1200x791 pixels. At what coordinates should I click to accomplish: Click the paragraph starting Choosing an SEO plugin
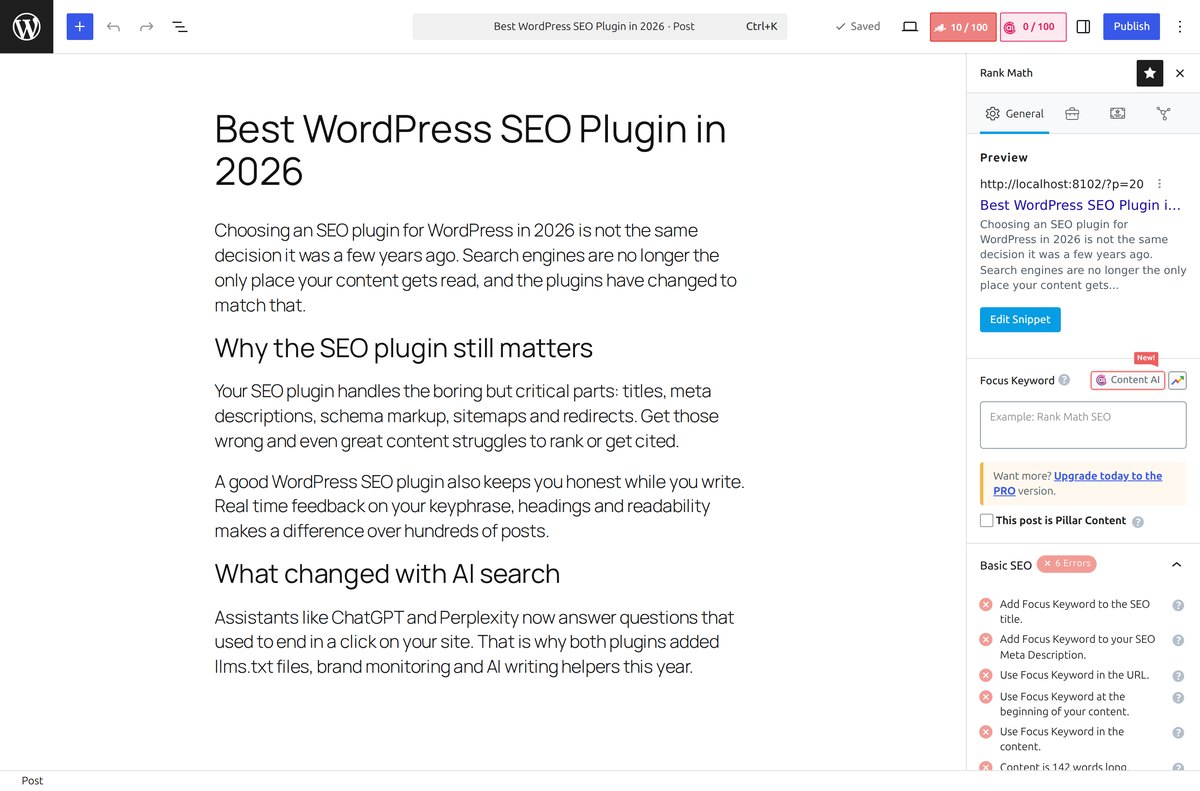point(480,268)
